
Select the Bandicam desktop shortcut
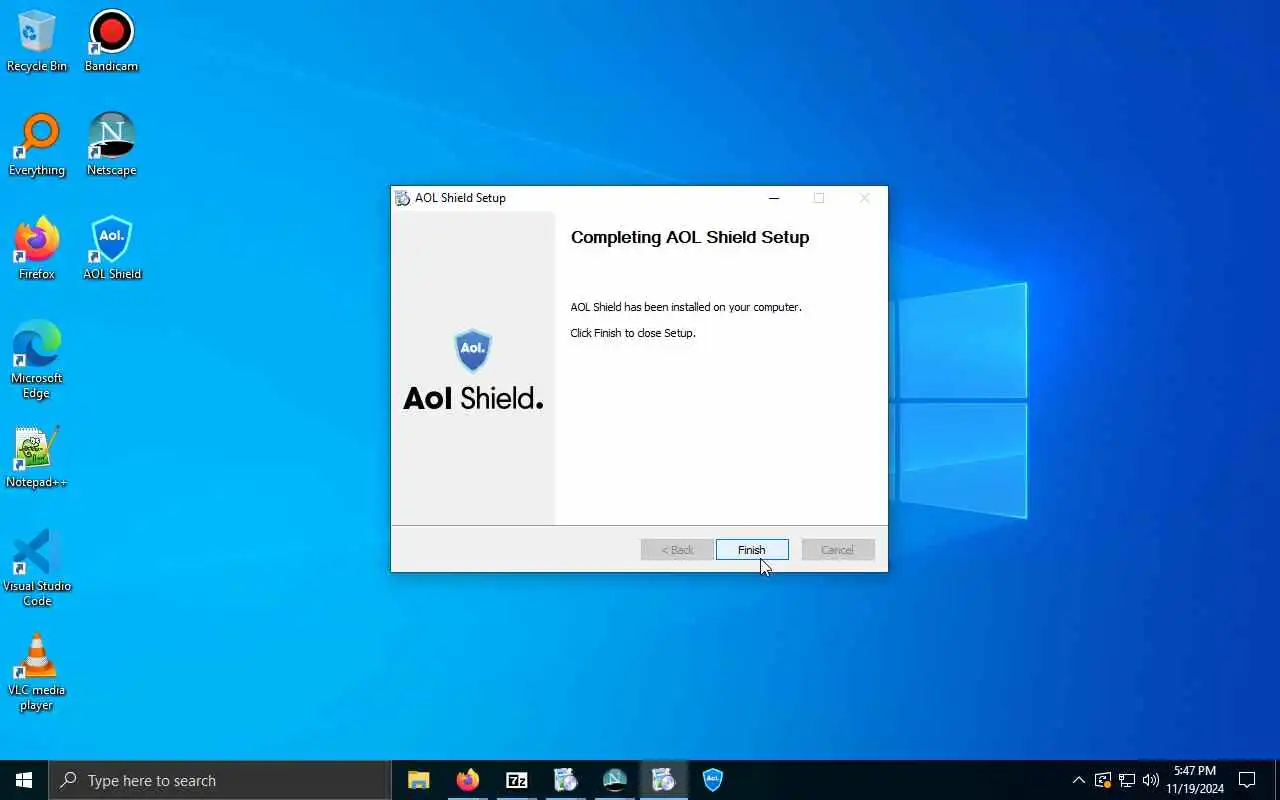[111, 42]
